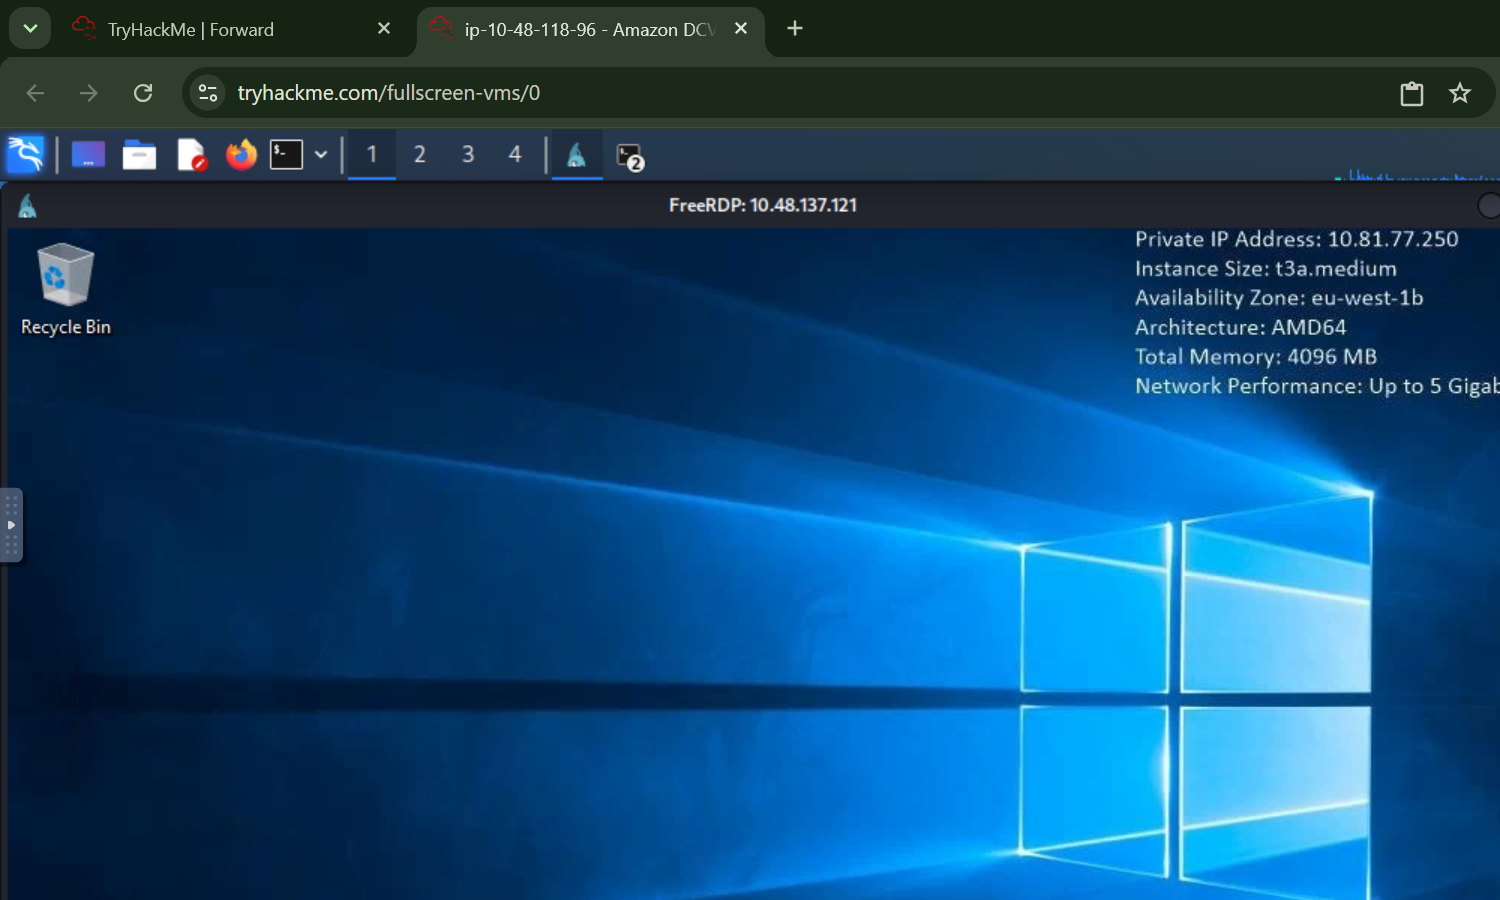Close the TryHackMe | Forward tab

384,29
